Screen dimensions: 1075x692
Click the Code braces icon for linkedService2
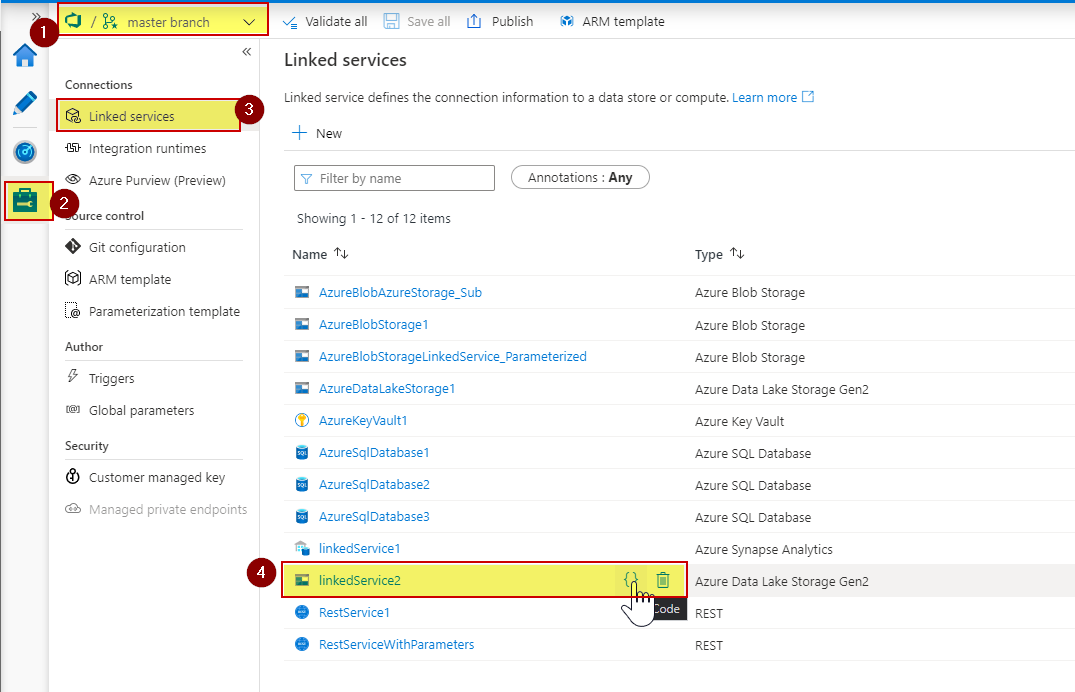coord(631,580)
